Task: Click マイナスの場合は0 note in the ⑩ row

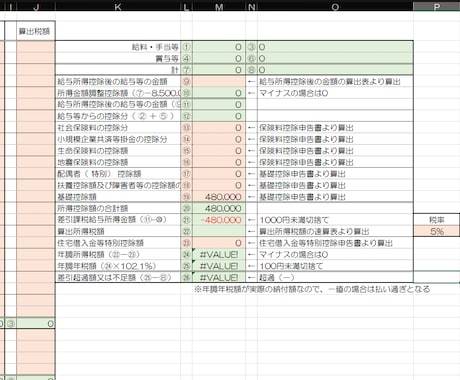Action: [293, 93]
